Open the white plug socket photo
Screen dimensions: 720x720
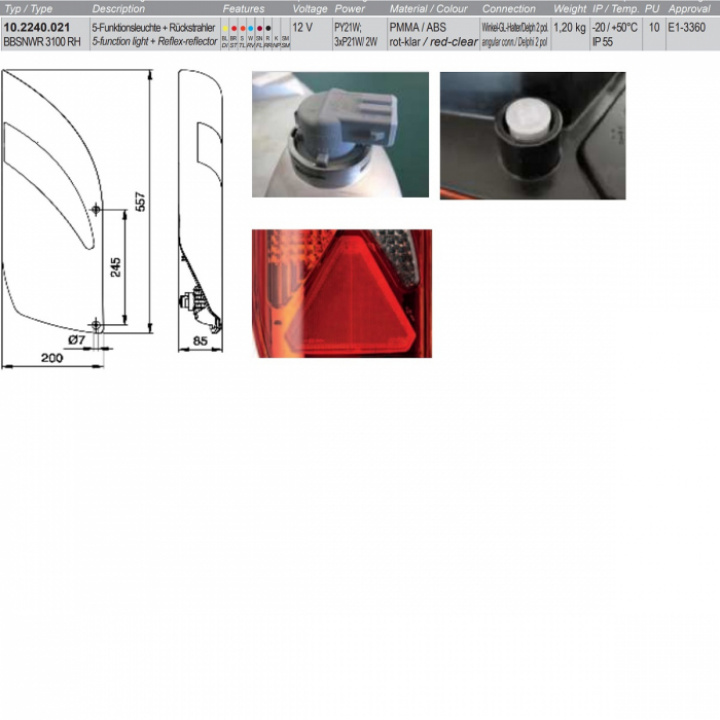(532, 135)
